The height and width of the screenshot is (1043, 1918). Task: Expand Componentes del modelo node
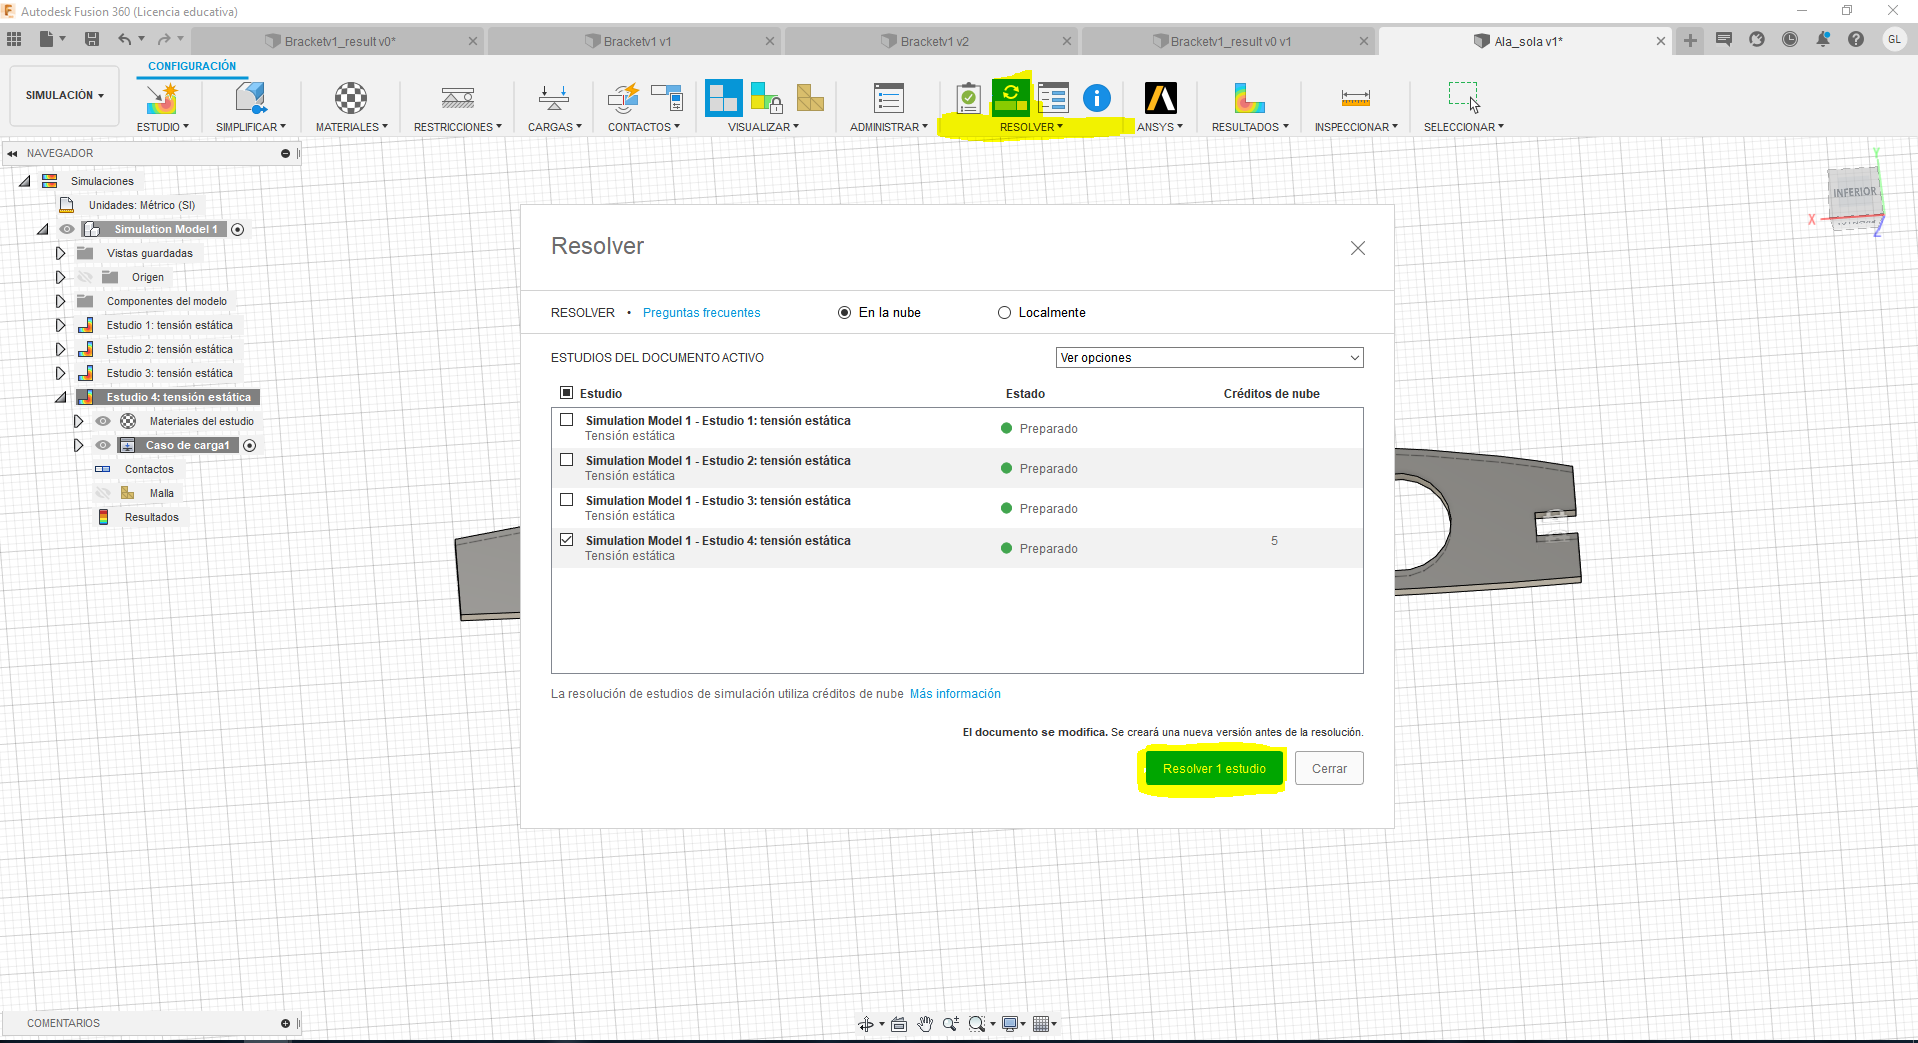pos(60,301)
